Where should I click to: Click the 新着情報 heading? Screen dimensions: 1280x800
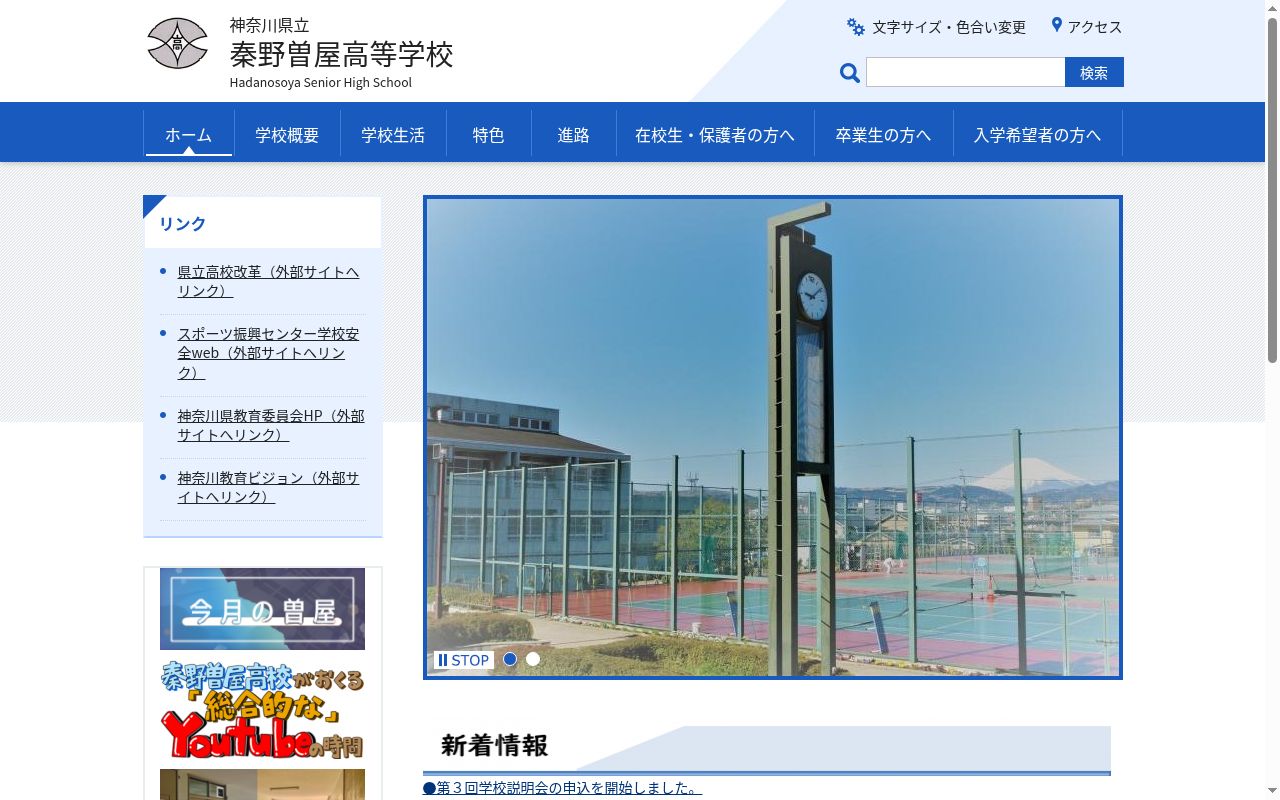point(494,745)
